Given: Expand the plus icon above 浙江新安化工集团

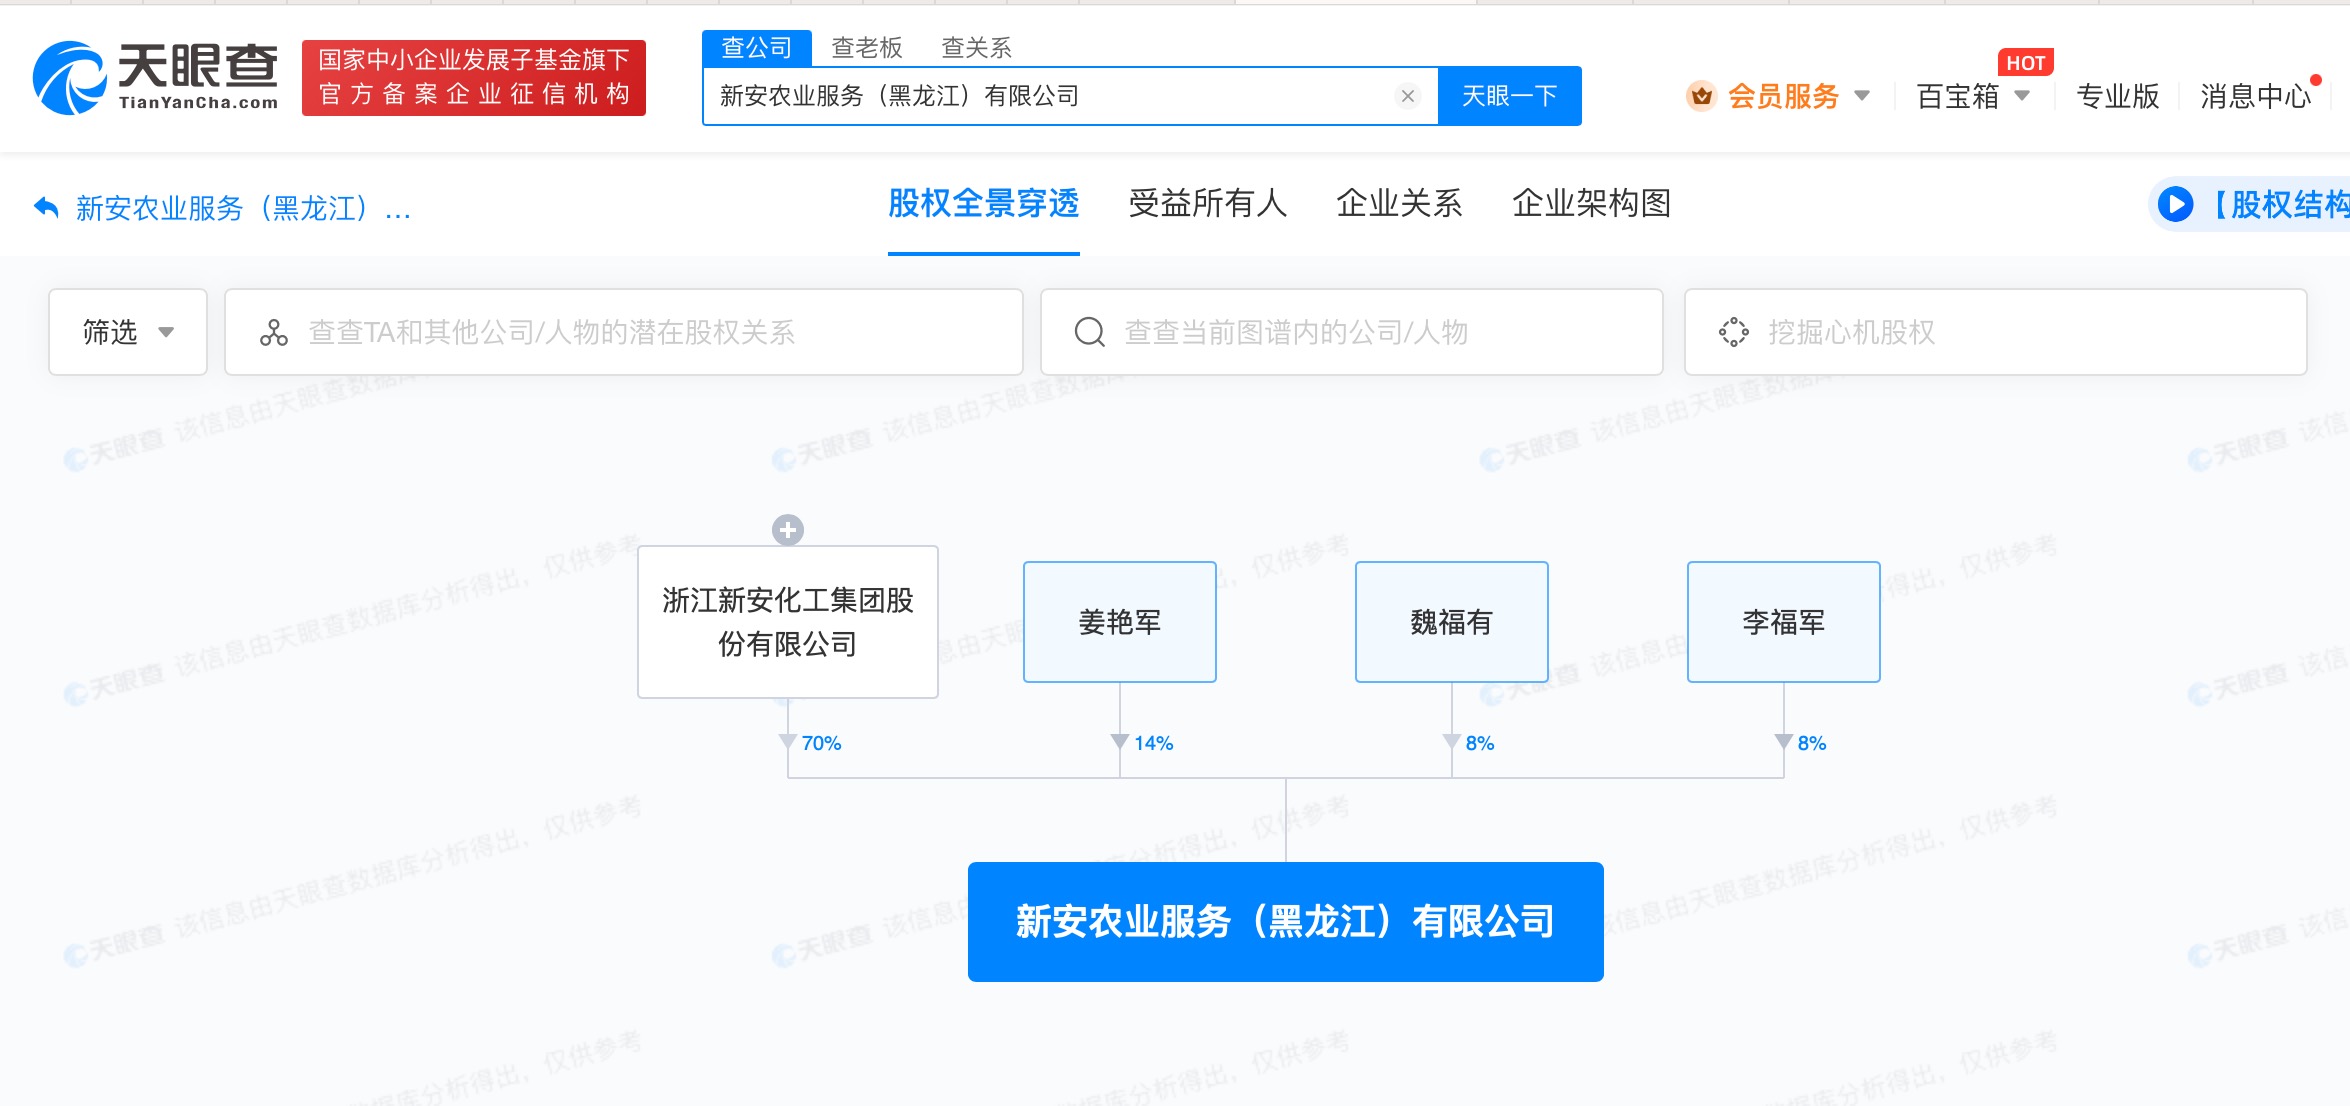Looking at the screenshot, I should pos(788,530).
